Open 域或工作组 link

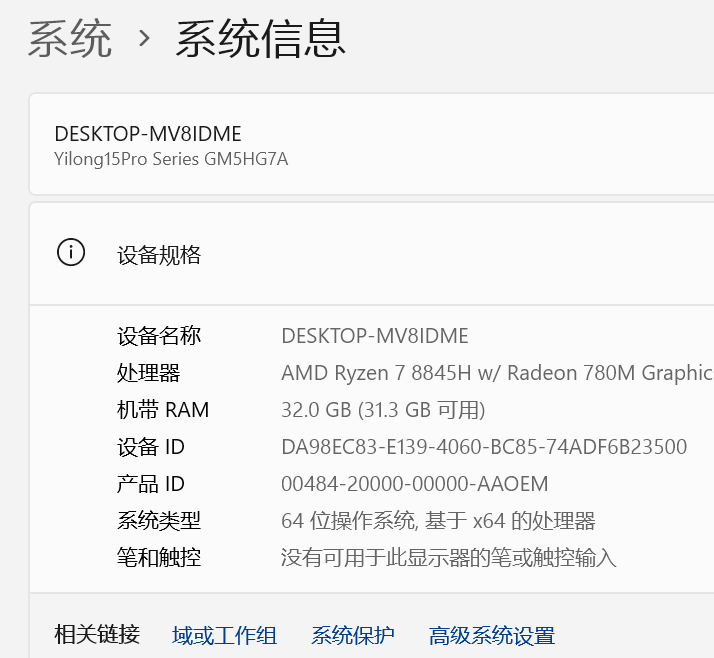[x=224, y=635]
